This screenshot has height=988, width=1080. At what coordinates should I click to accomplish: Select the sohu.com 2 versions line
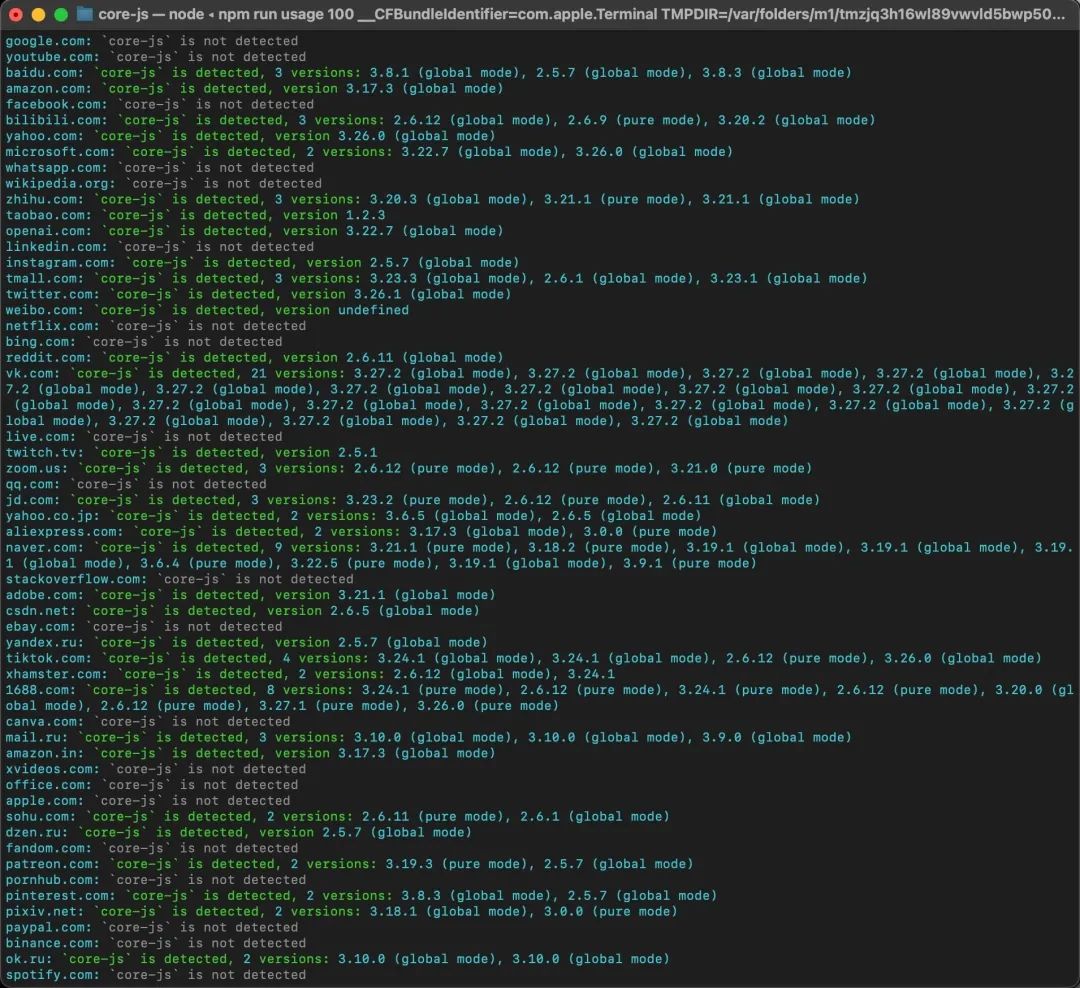[338, 818]
